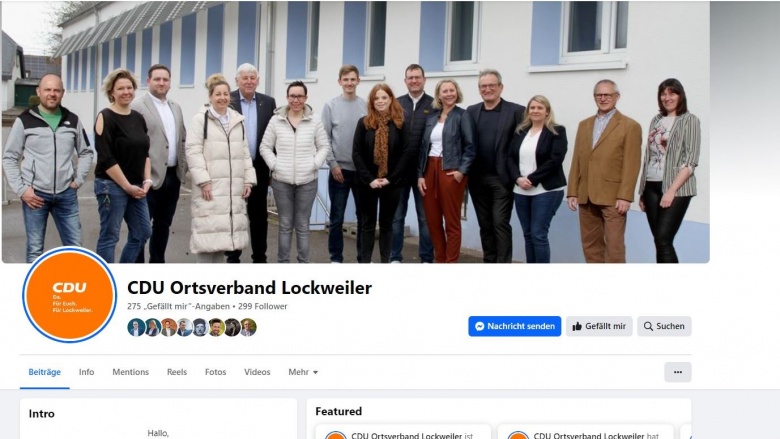Viewport: 780px width, 439px height.
Task: Go to the Reels tab
Action: [x=177, y=372]
